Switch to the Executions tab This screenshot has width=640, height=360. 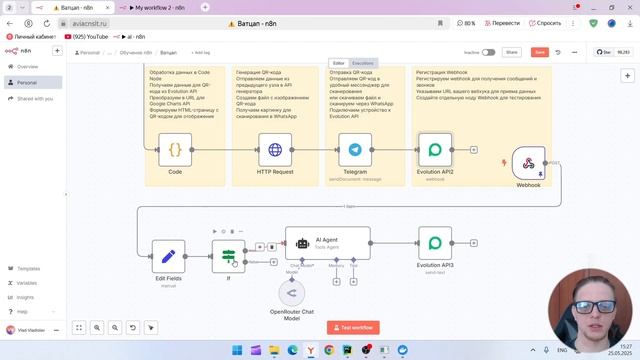[362, 63]
